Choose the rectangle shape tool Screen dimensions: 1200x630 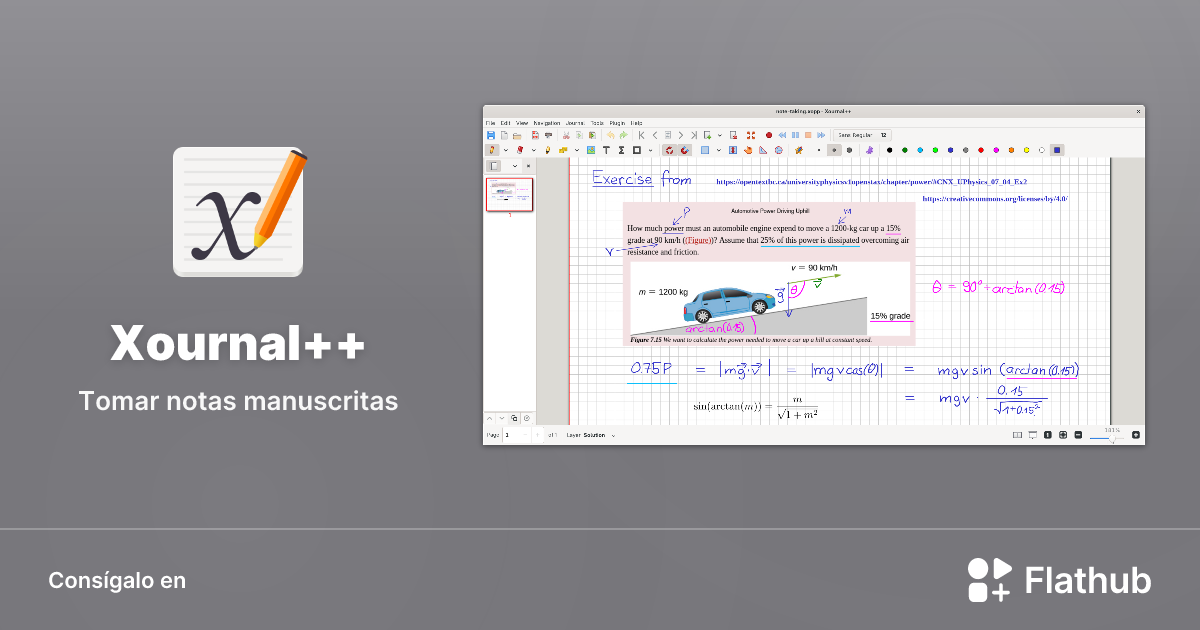pyautogui.click(x=636, y=149)
